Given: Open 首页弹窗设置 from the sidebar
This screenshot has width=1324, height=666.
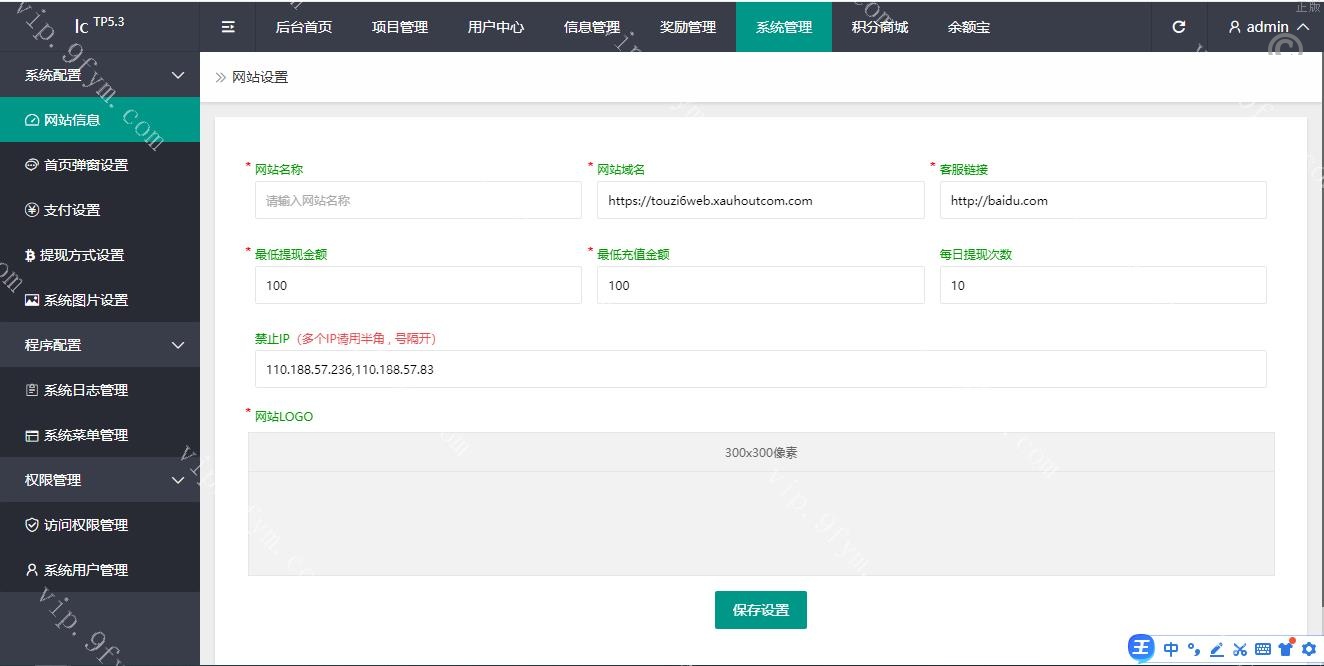Looking at the screenshot, I should pyautogui.click(x=86, y=165).
